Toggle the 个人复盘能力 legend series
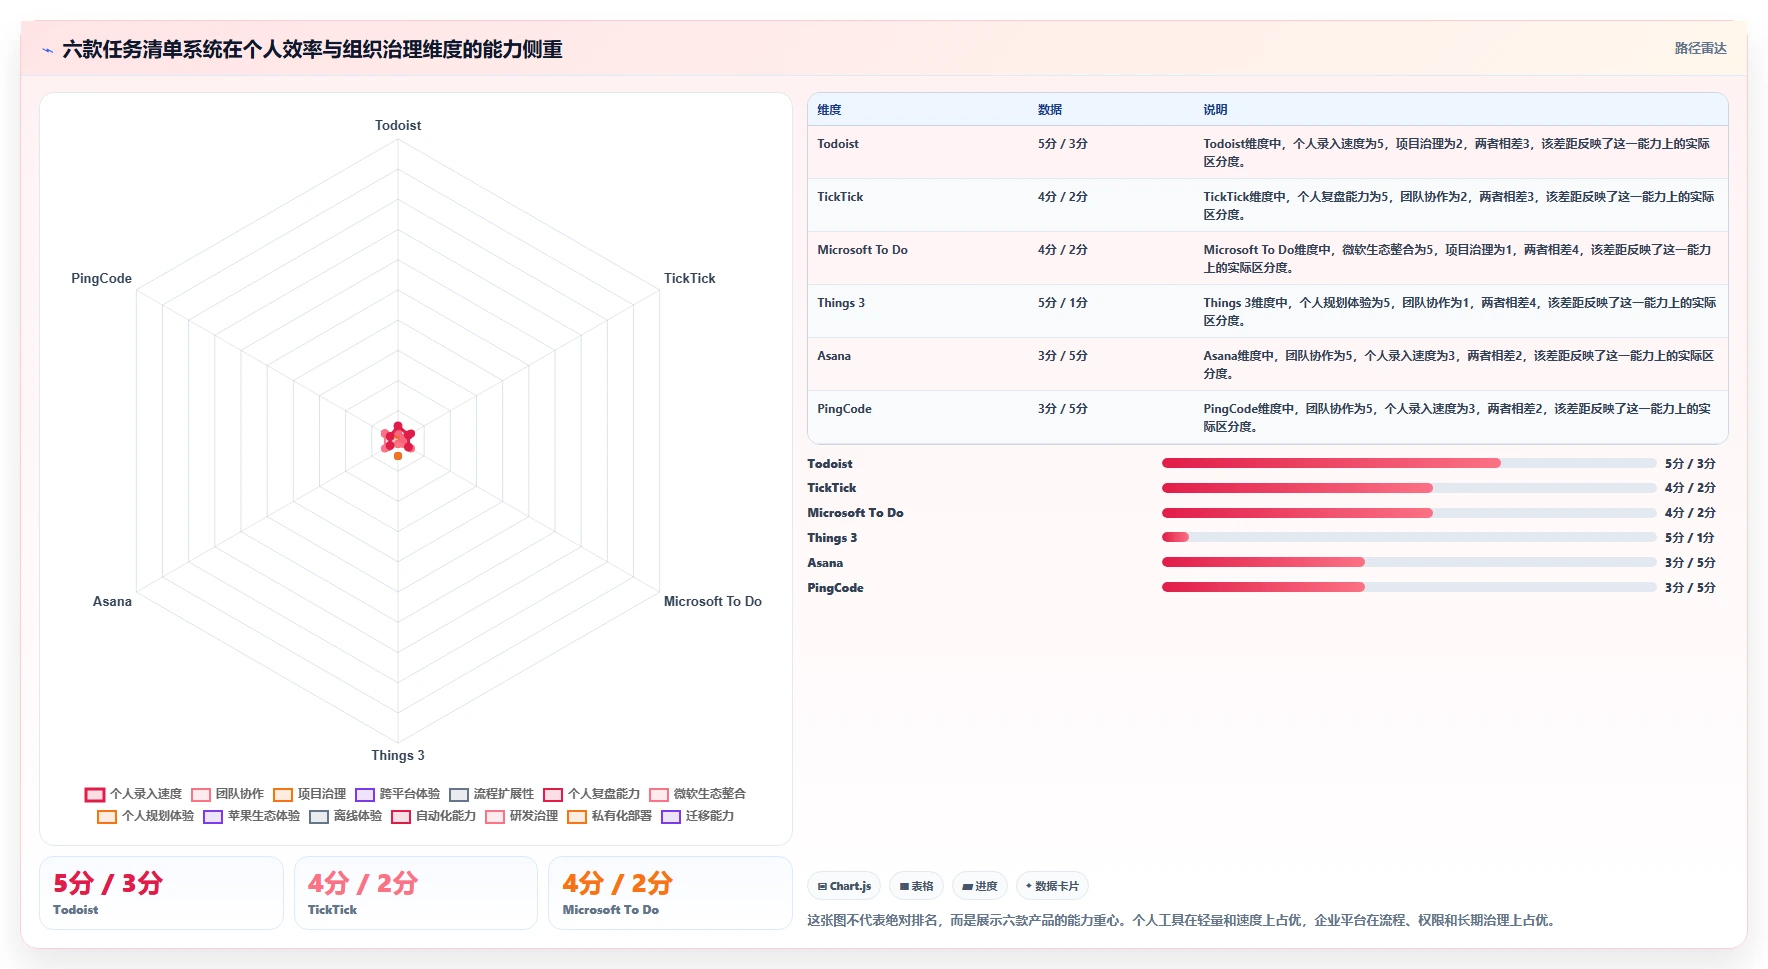Screen dimensions: 1768x969 (592, 794)
